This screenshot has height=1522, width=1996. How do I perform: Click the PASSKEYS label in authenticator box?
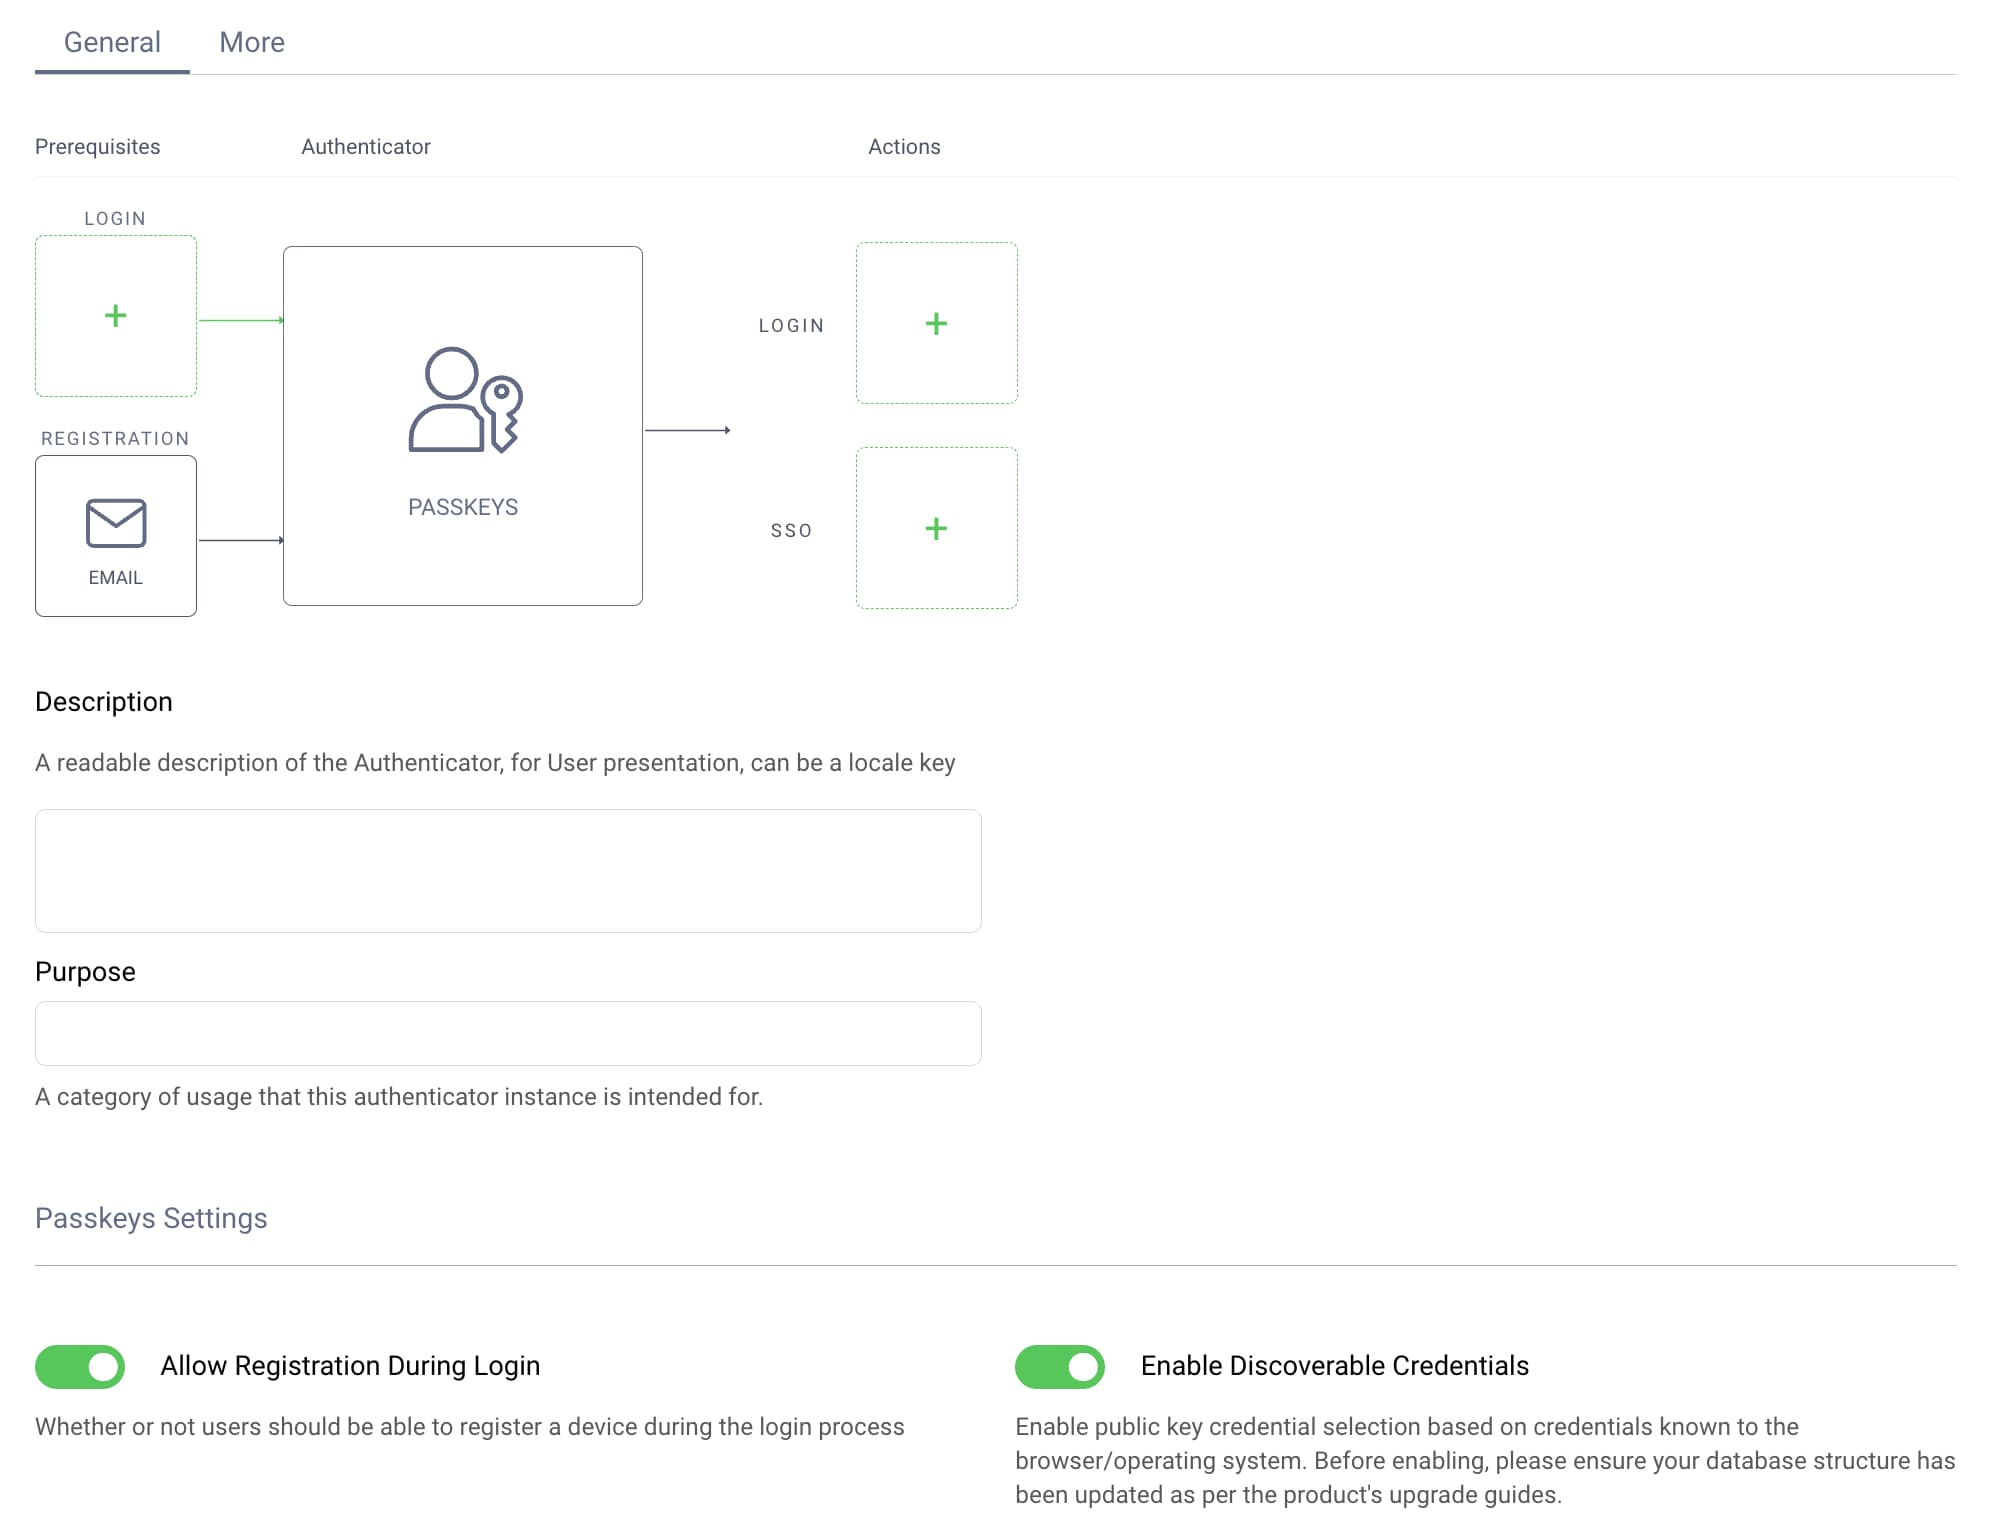tap(463, 507)
